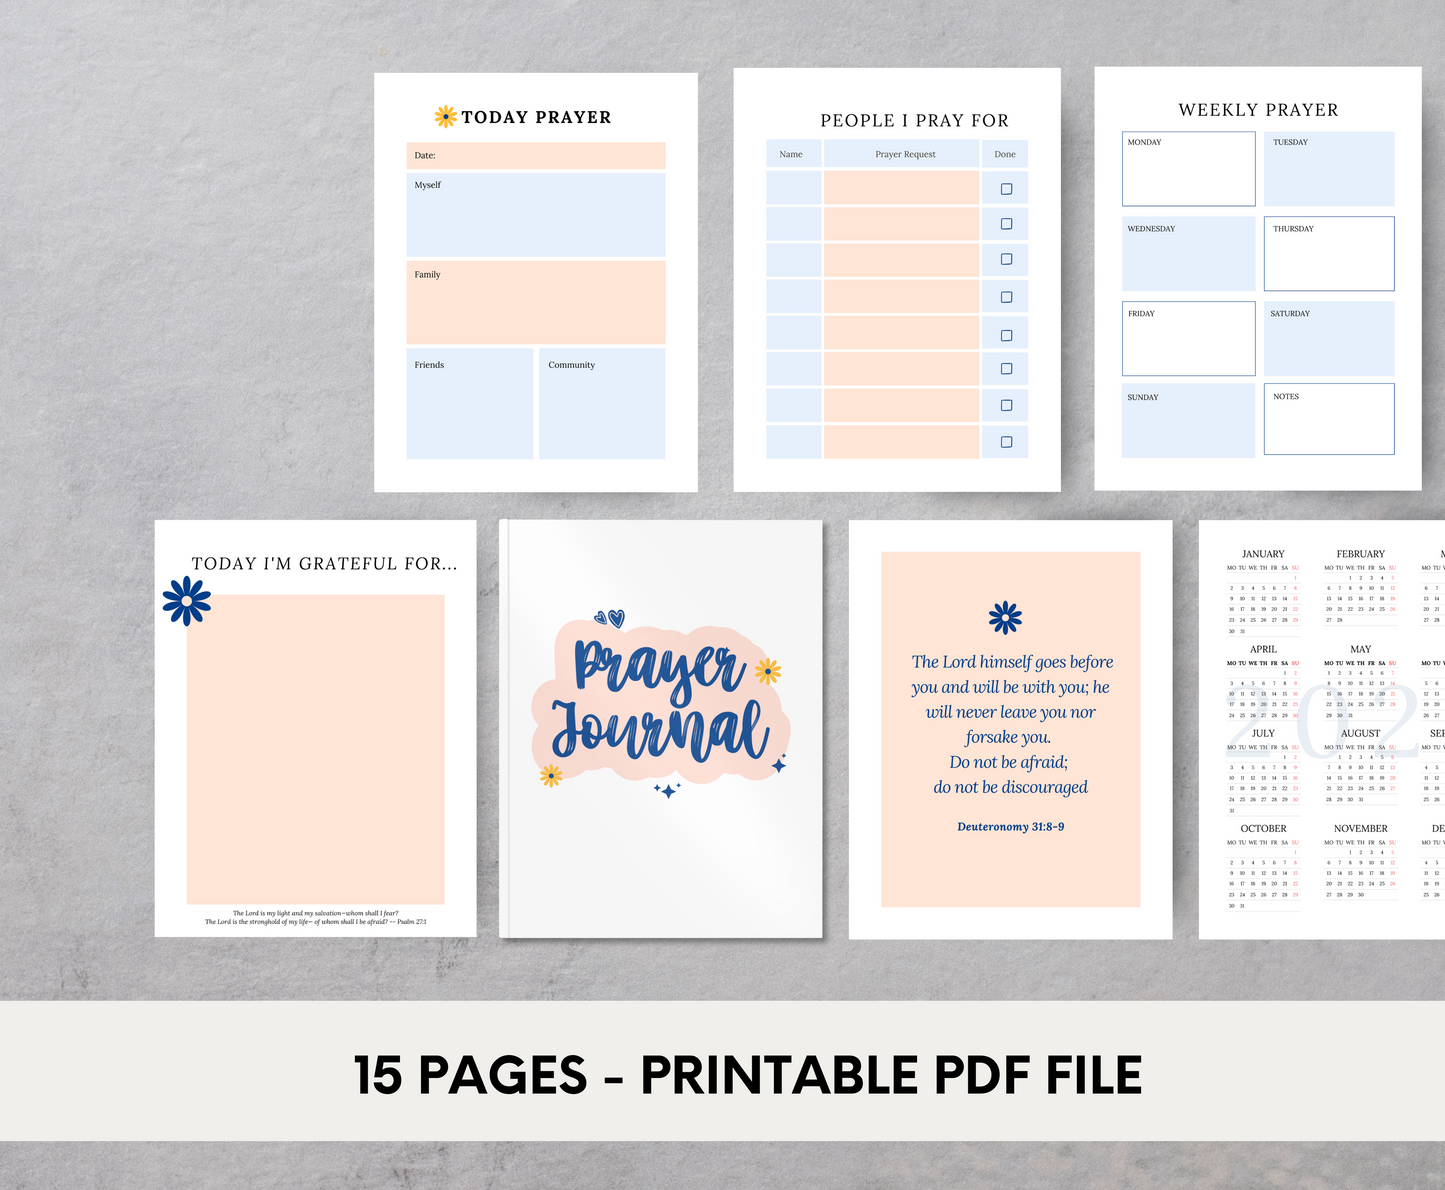
Task: Click the Friends prayer box
Action: (x=469, y=404)
